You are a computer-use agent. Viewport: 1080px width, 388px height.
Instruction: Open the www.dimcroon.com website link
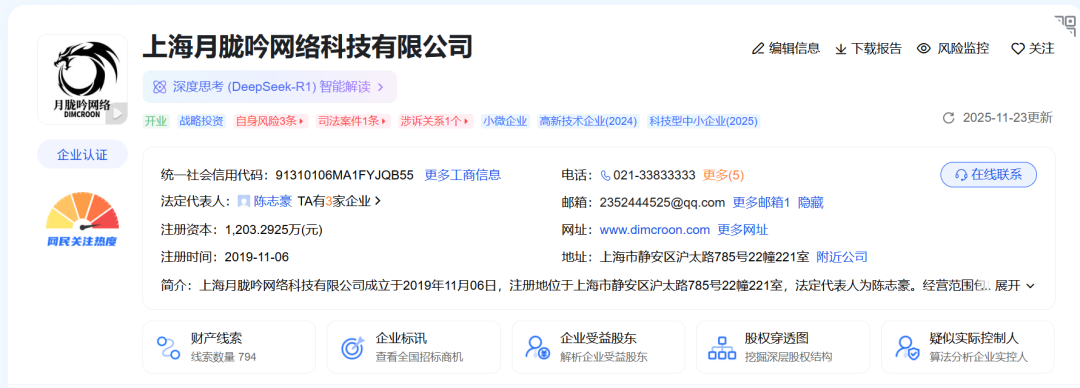[x=655, y=229]
